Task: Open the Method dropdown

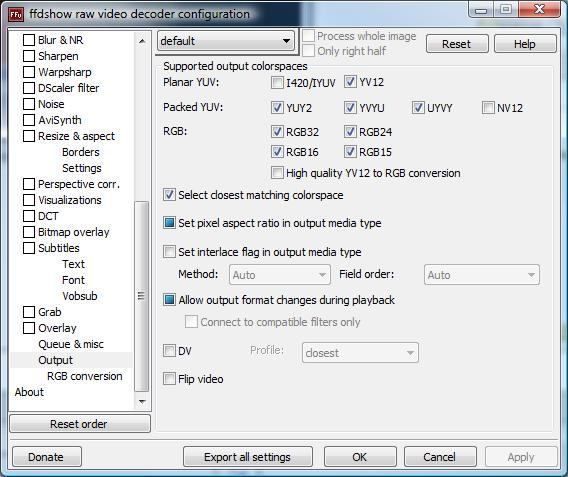Action: click(x=280, y=275)
